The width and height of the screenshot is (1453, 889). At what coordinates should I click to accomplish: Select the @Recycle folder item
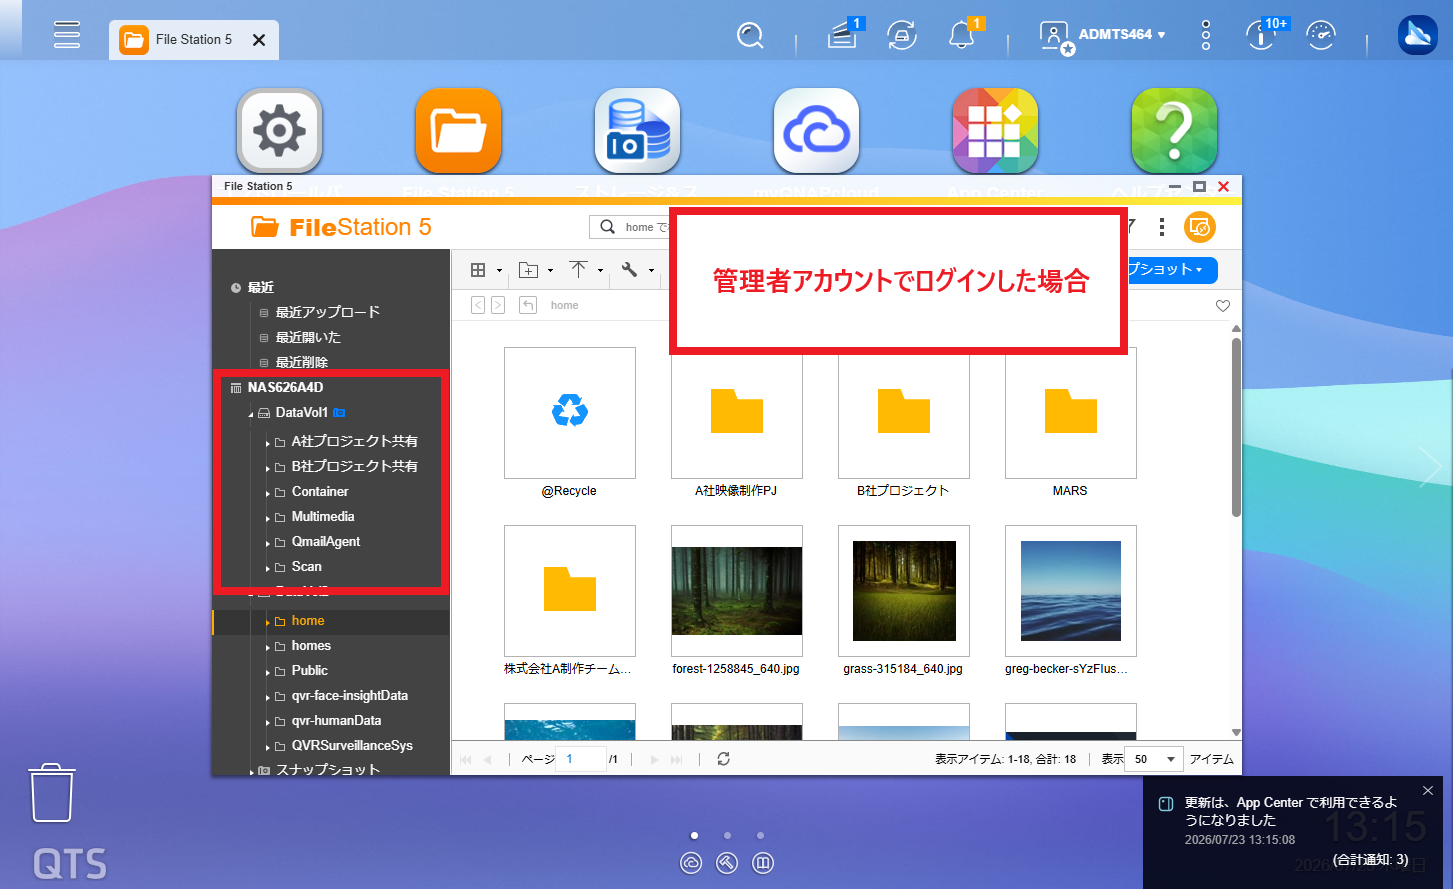tap(569, 412)
